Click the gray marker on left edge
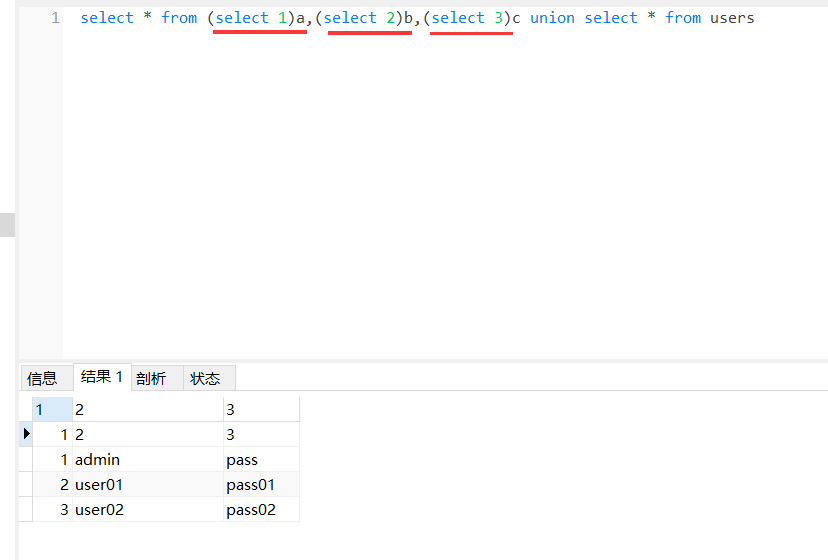Screen dimensions: 828x560 [8, 225]
